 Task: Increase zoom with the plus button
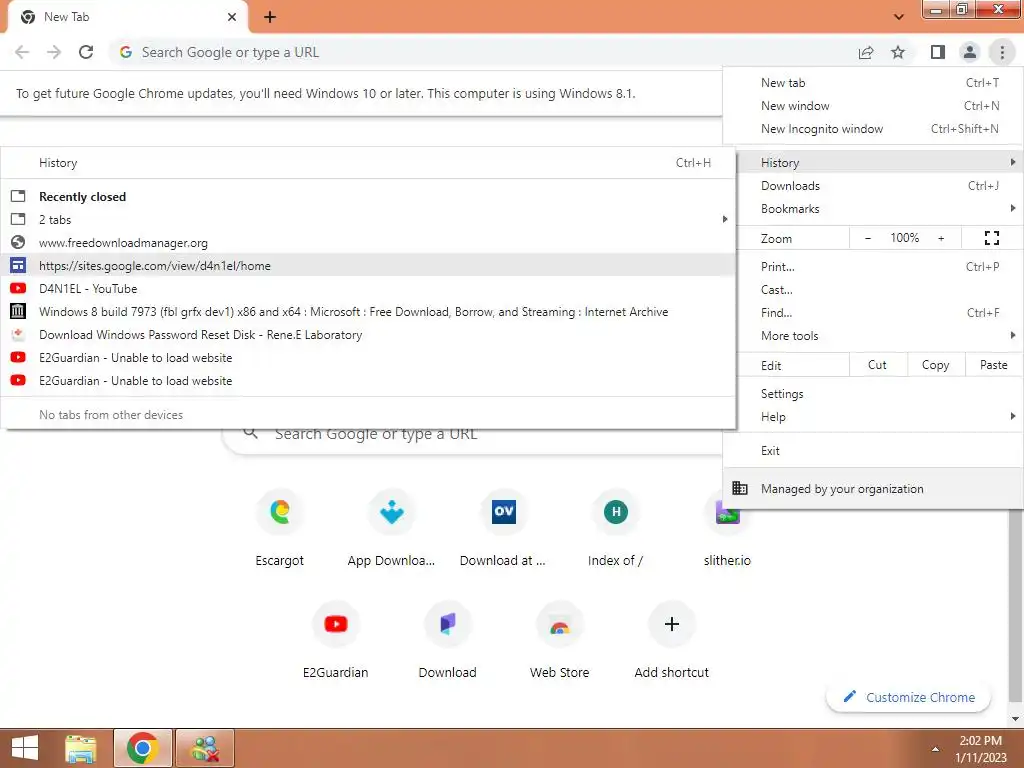click(x=941, y=238)
